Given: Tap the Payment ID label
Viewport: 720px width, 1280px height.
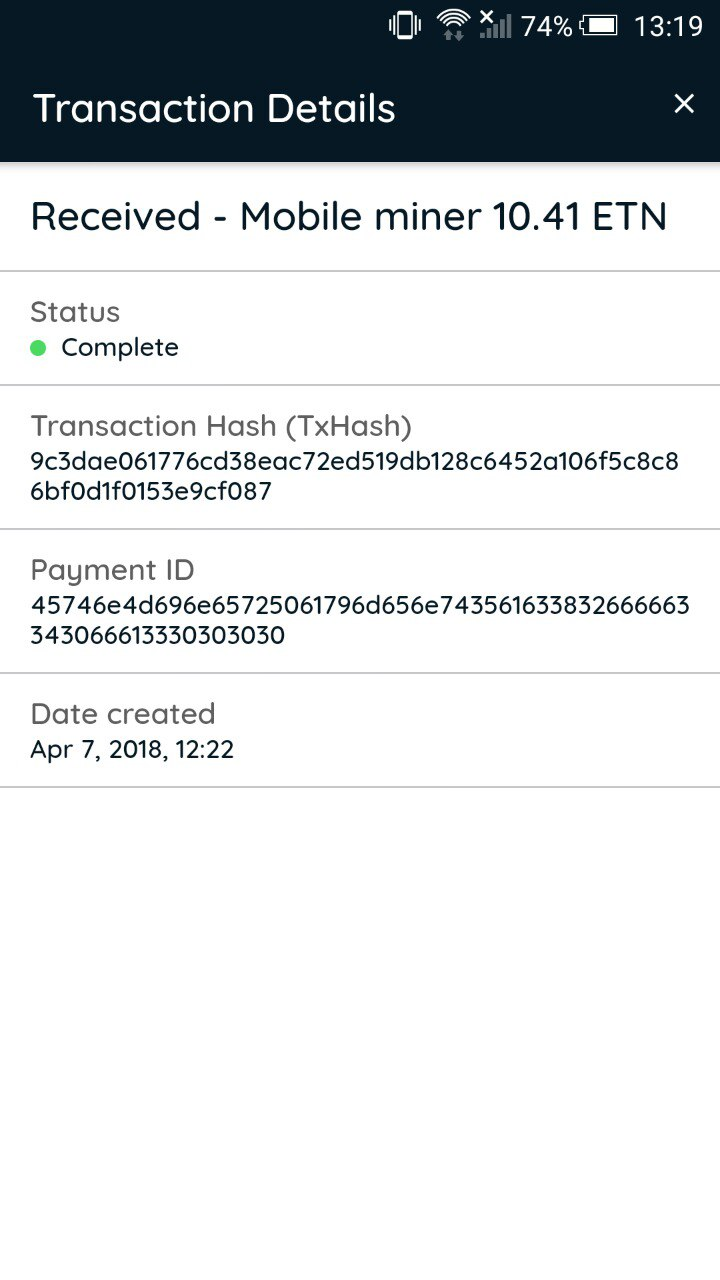Looking at the screenshot, I should point(112,570).
